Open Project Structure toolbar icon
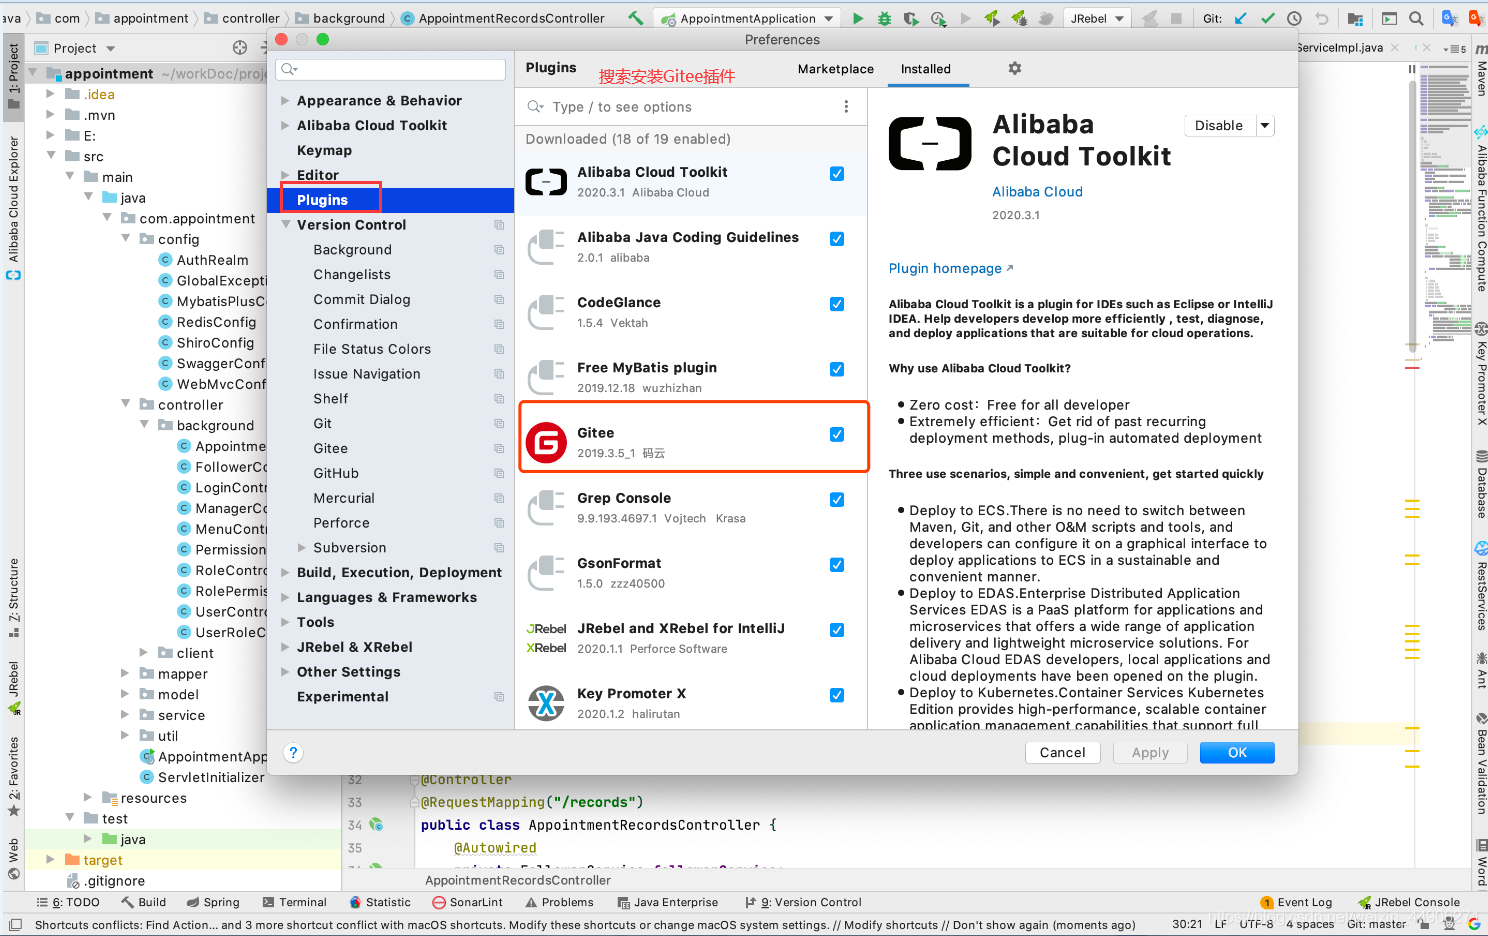 pos(1355,18)
